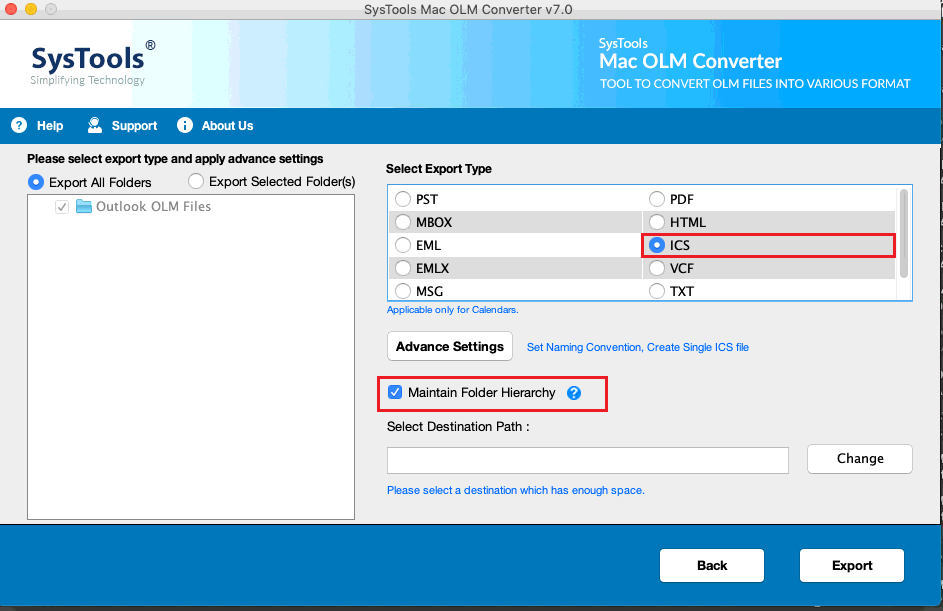Click inside the destination path field
943x611 pixels.
click(587, 460)
